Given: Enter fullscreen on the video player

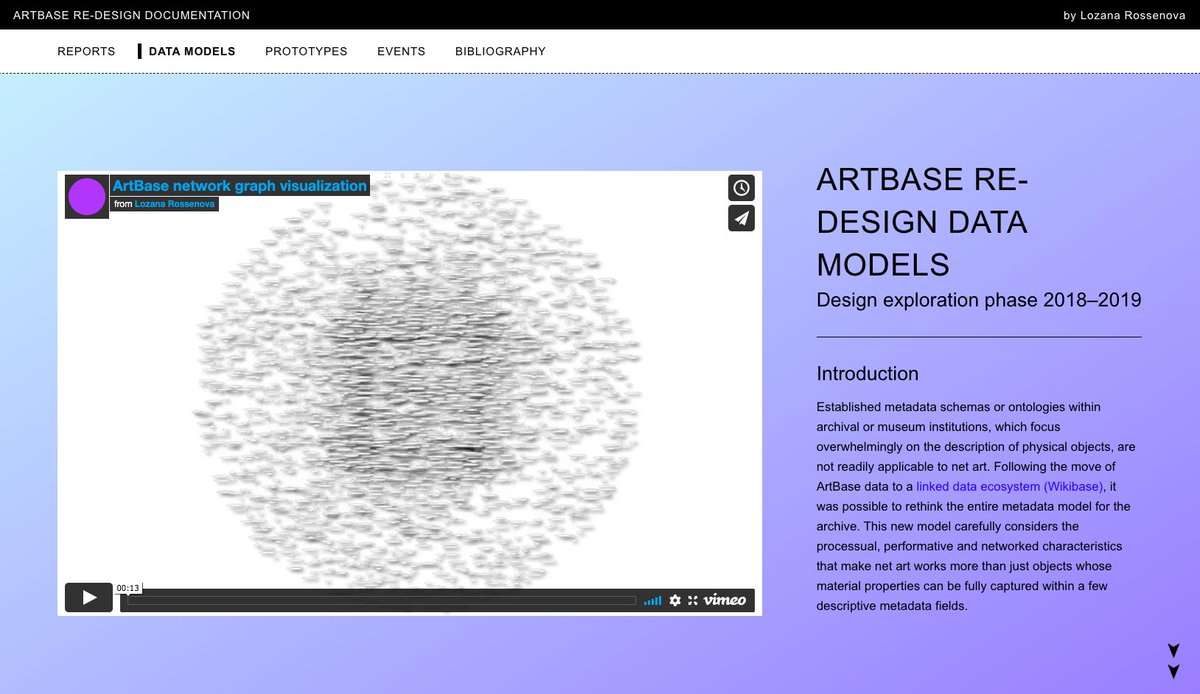Looking at the screenshot, I should [693, 600].
